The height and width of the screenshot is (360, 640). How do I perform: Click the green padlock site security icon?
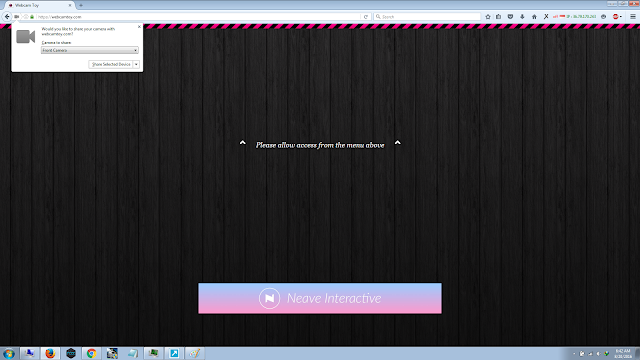click(32, 17)
